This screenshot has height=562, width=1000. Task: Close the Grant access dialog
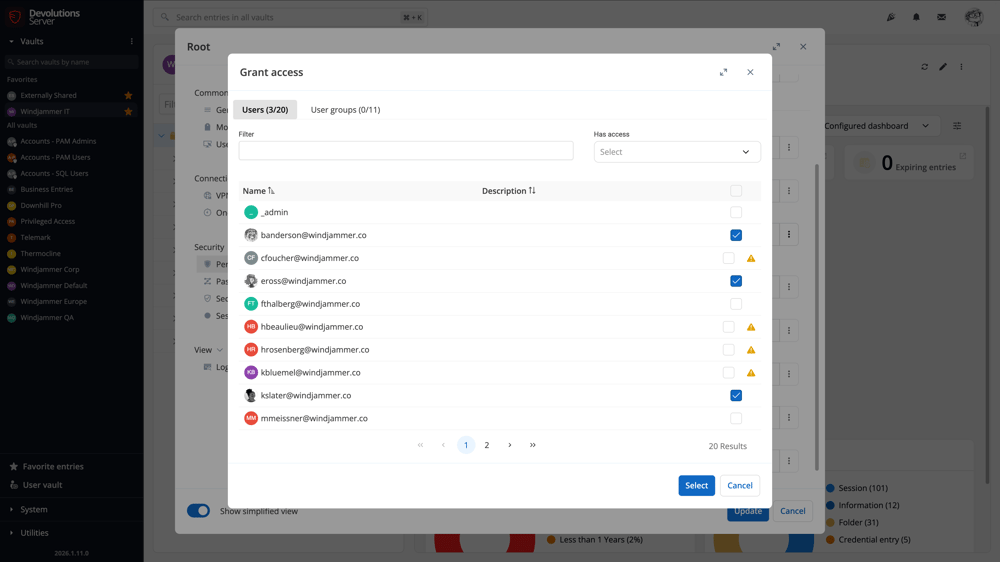coord(750,72)
